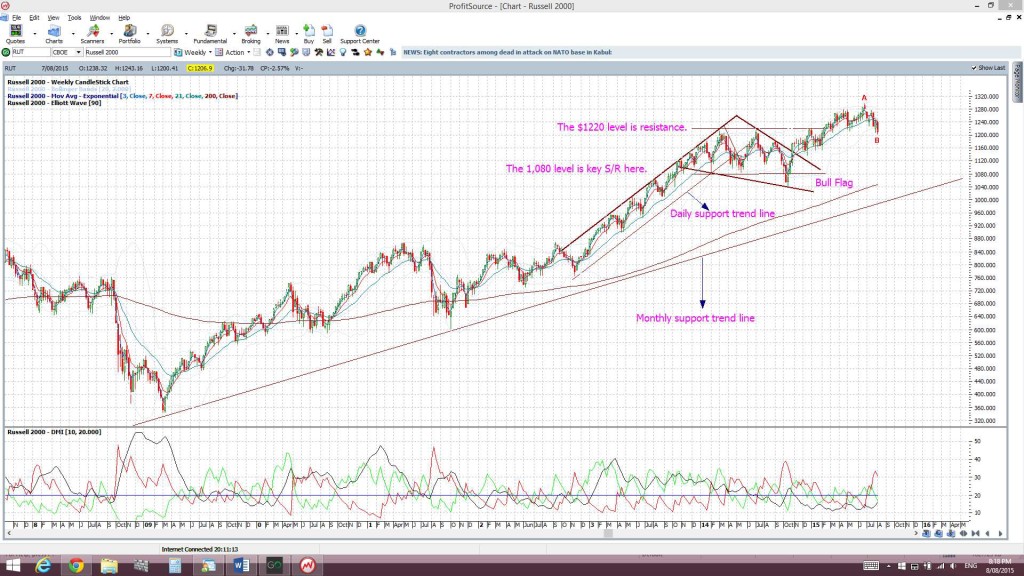
Task: Open Internet Explorer from the taskbar
Action: click(43, 565)
